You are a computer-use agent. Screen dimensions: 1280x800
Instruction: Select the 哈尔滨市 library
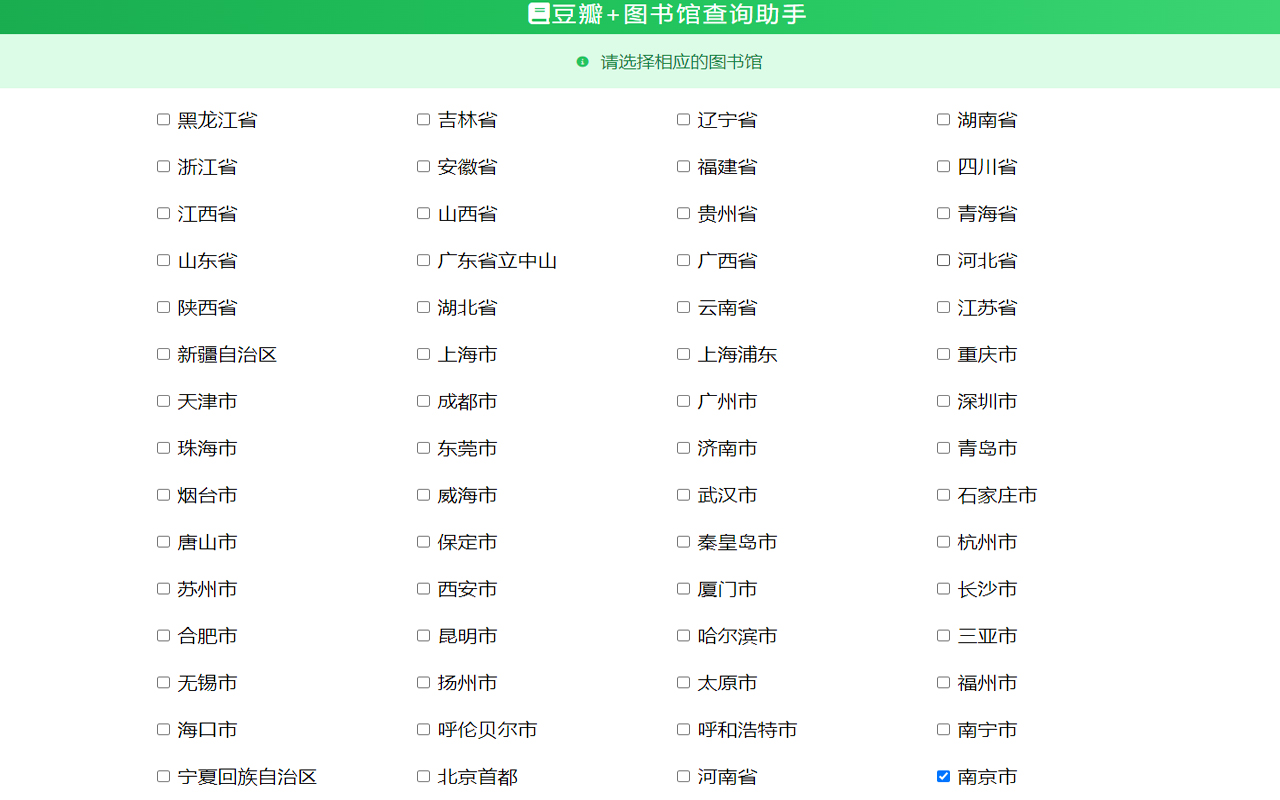682,634
